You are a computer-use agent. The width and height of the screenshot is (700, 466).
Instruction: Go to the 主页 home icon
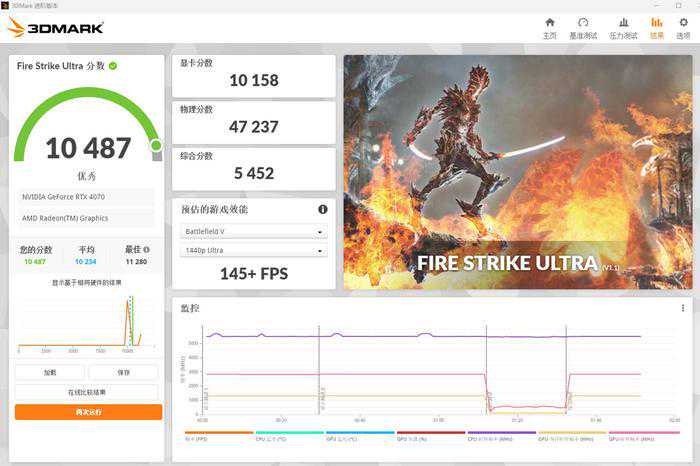[x=549, y=27]
